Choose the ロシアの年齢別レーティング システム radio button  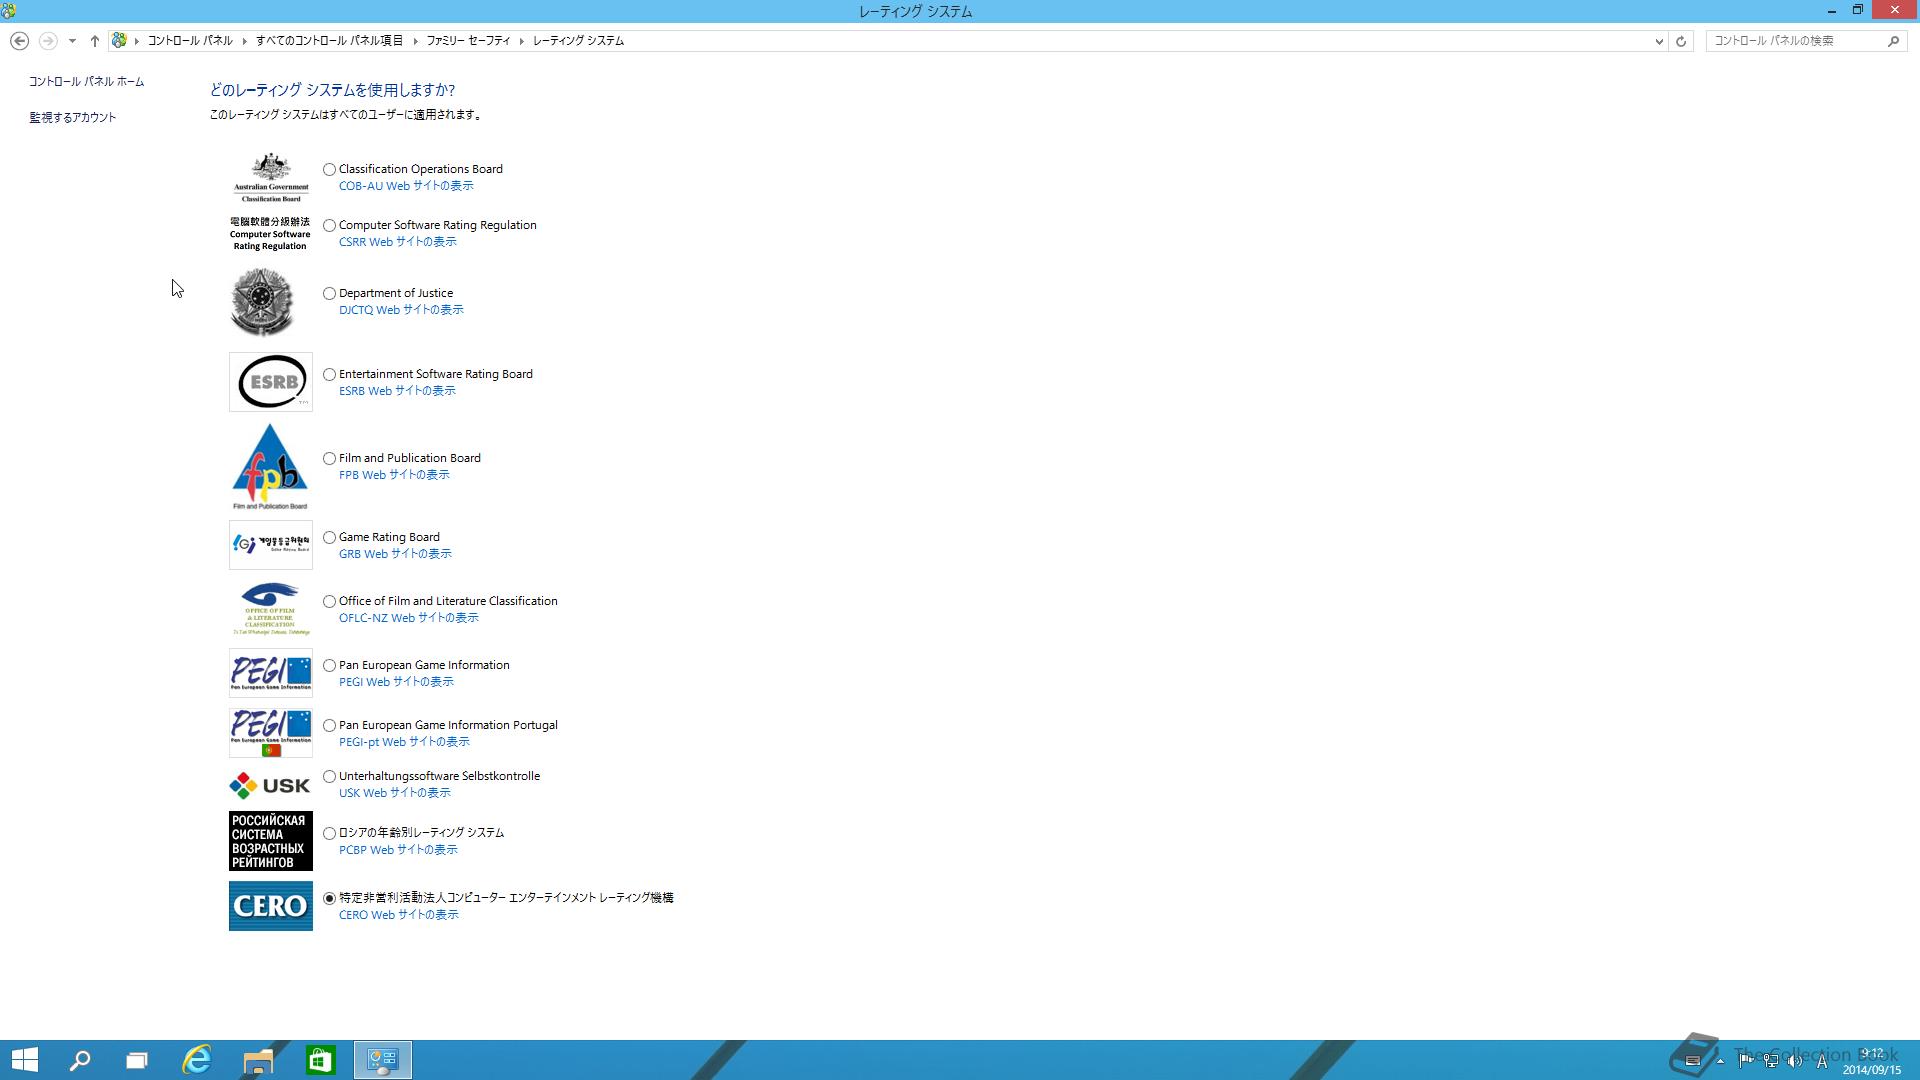tap(329, 834)
